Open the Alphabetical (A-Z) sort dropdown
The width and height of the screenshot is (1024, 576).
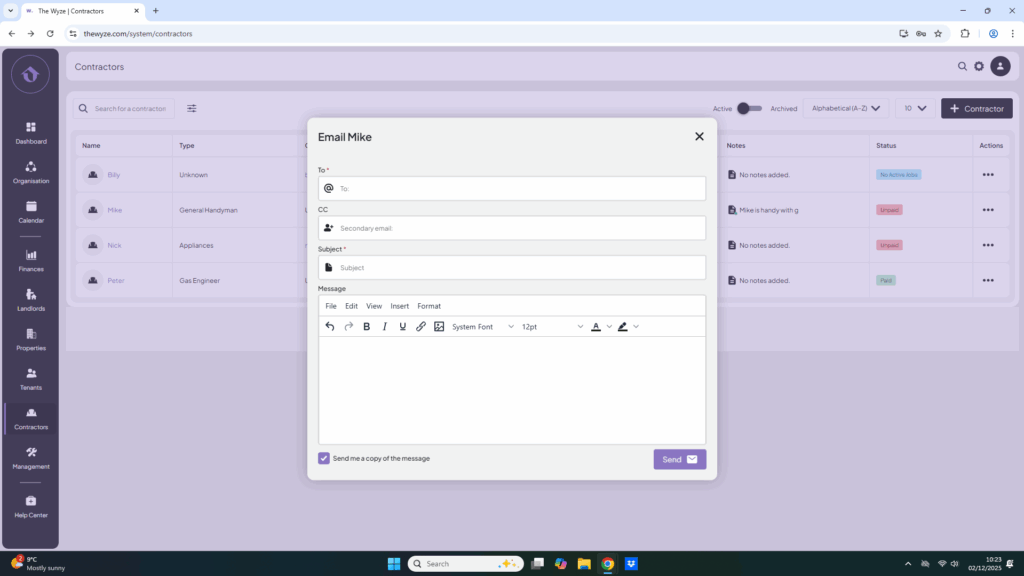[845, 108]
